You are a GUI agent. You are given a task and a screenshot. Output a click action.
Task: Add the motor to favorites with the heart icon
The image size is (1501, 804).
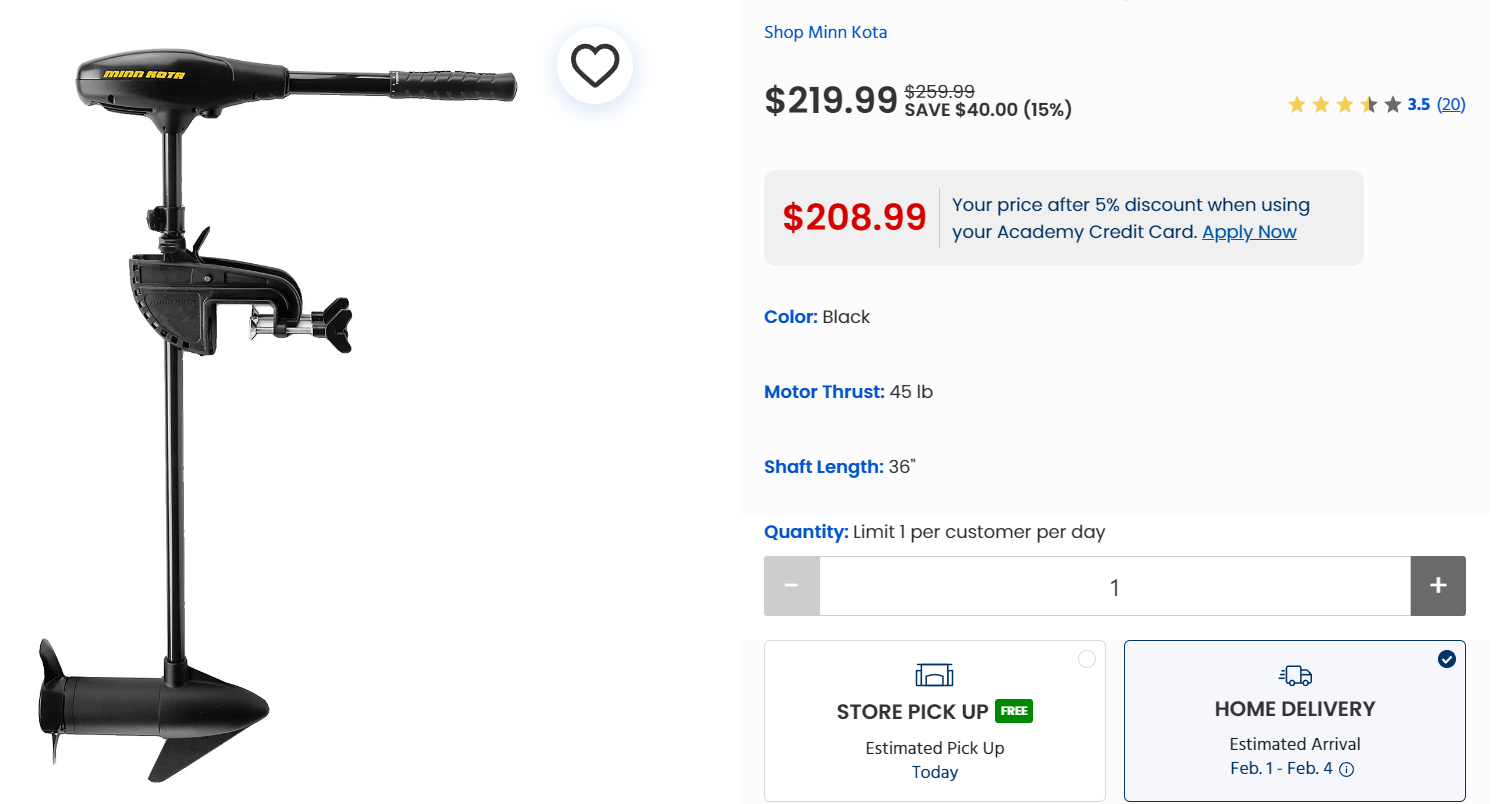pos(595,66)
